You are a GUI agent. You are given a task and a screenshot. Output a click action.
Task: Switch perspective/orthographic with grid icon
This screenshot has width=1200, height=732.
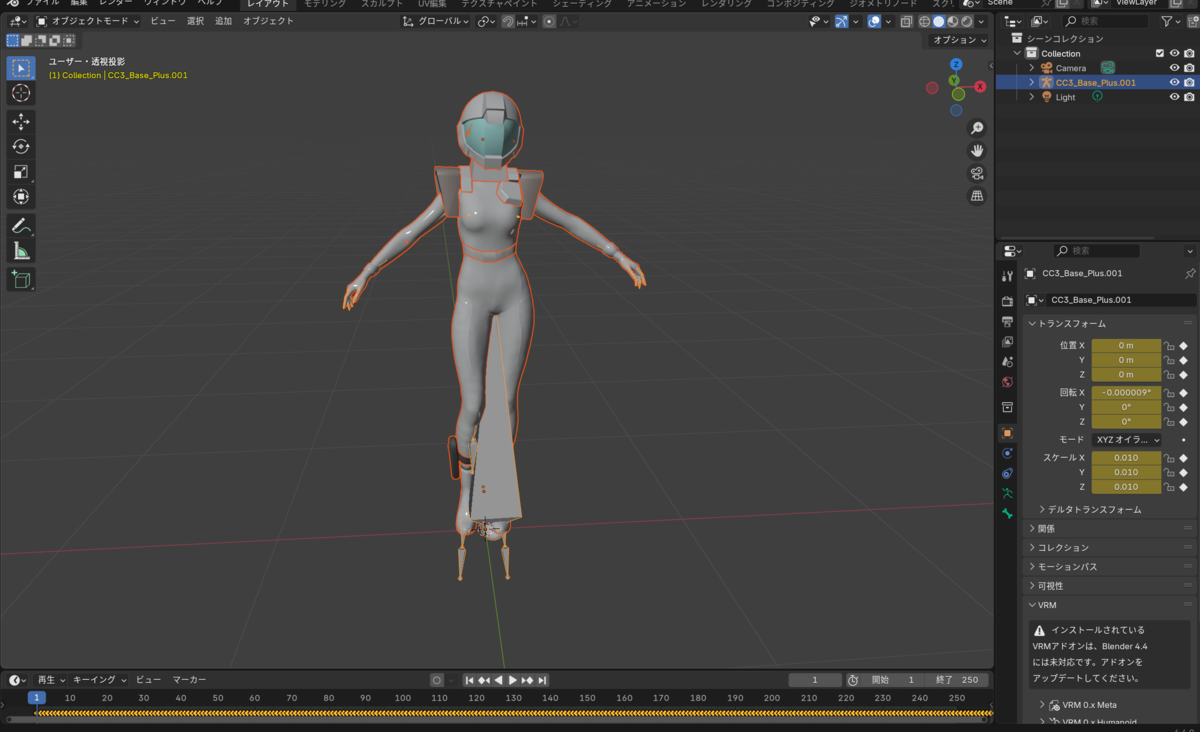977,196
